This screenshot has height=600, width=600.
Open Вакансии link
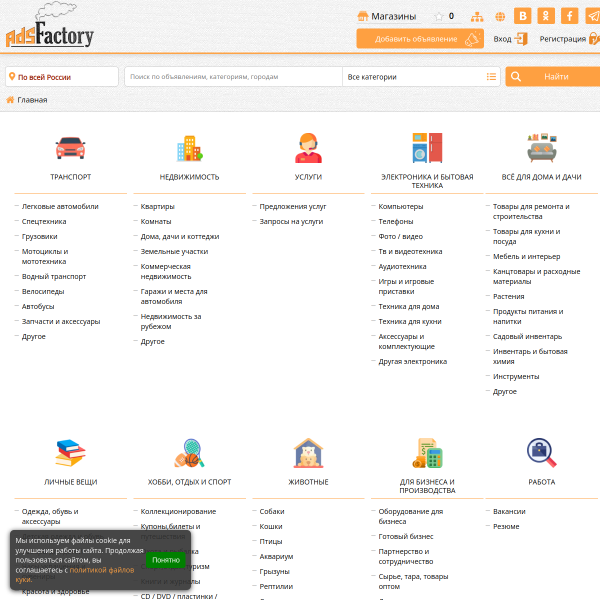point(509,511)
